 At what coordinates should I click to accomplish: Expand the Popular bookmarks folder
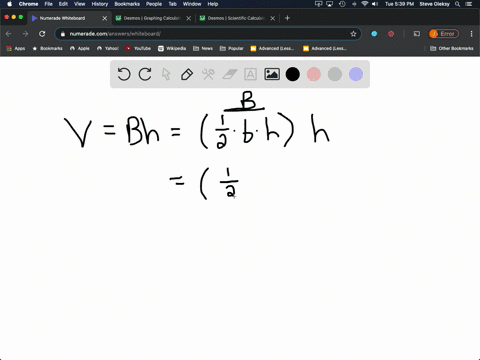pyautogui.click(x=232, y=48)
